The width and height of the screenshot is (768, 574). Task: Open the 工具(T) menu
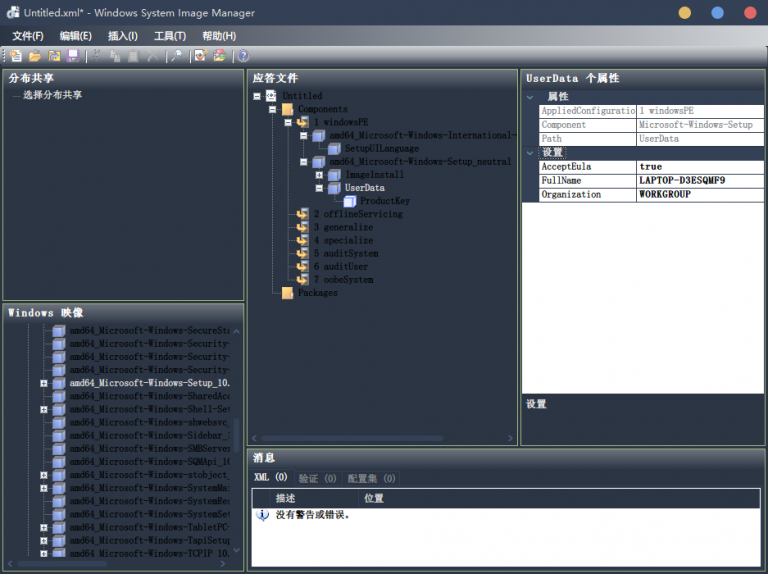point(169,36)
